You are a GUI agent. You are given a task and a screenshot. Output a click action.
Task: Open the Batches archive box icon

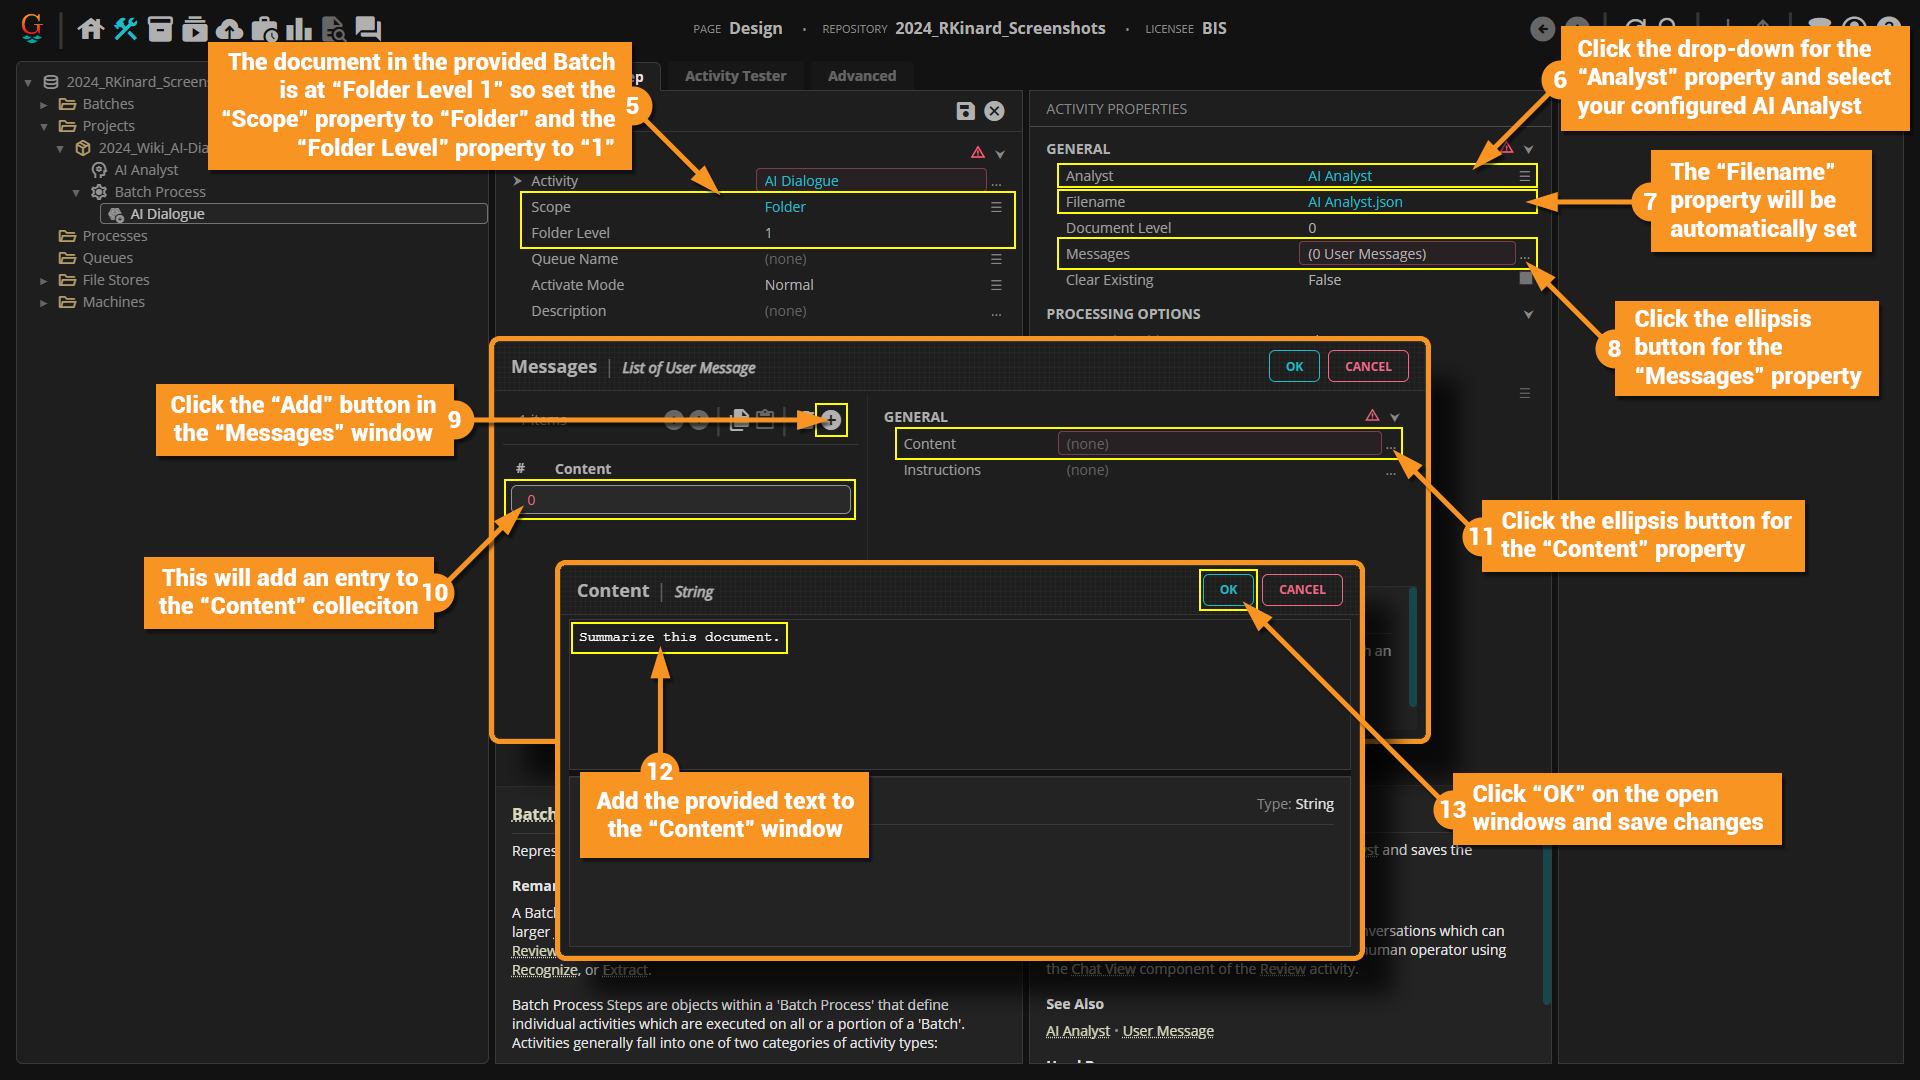(x=160, y=29)
